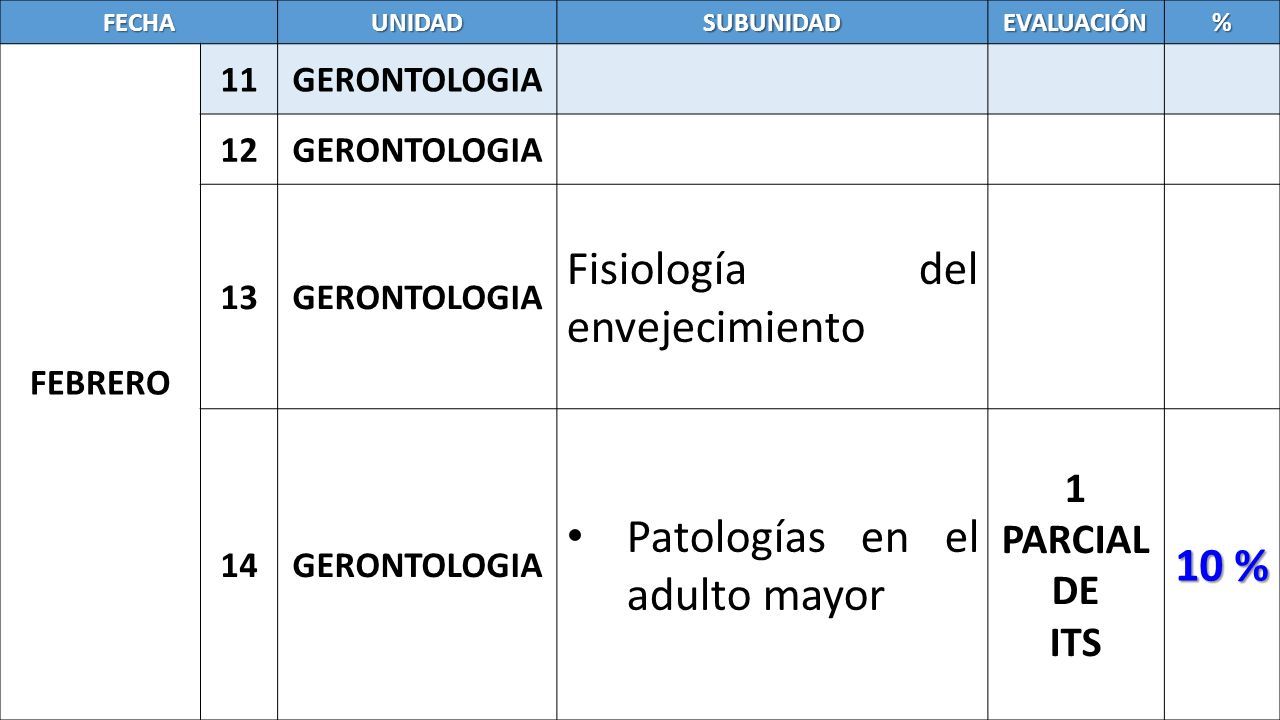This screenshot has height=720, width=1280.
Task: Click the SUBUNIDAD header cell
Action: tap(772, 22)
